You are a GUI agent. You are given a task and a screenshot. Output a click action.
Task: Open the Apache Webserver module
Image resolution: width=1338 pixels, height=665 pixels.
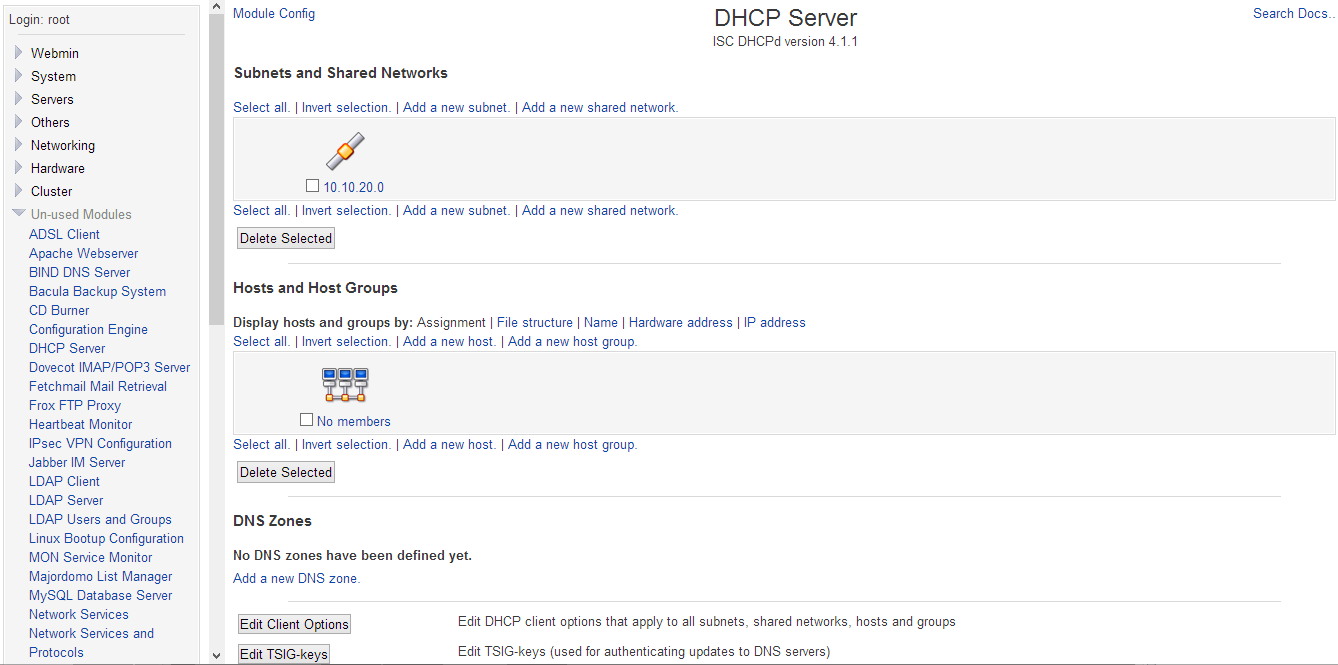pyautogui.click(x=83, y=253)
